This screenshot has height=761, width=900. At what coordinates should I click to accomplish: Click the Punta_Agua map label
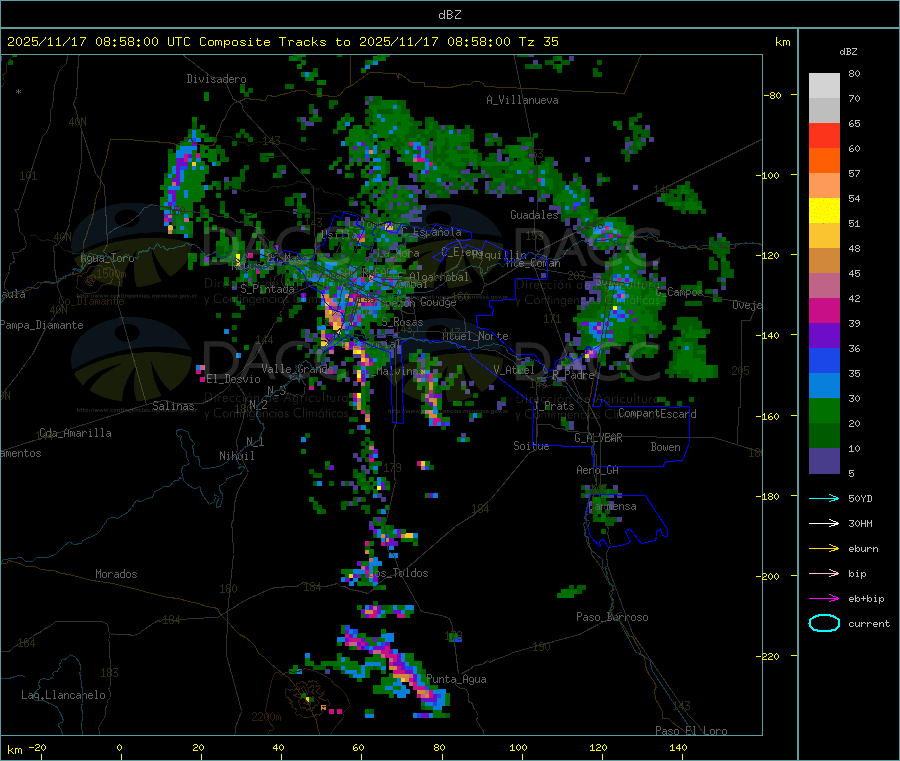coord(456,679)
